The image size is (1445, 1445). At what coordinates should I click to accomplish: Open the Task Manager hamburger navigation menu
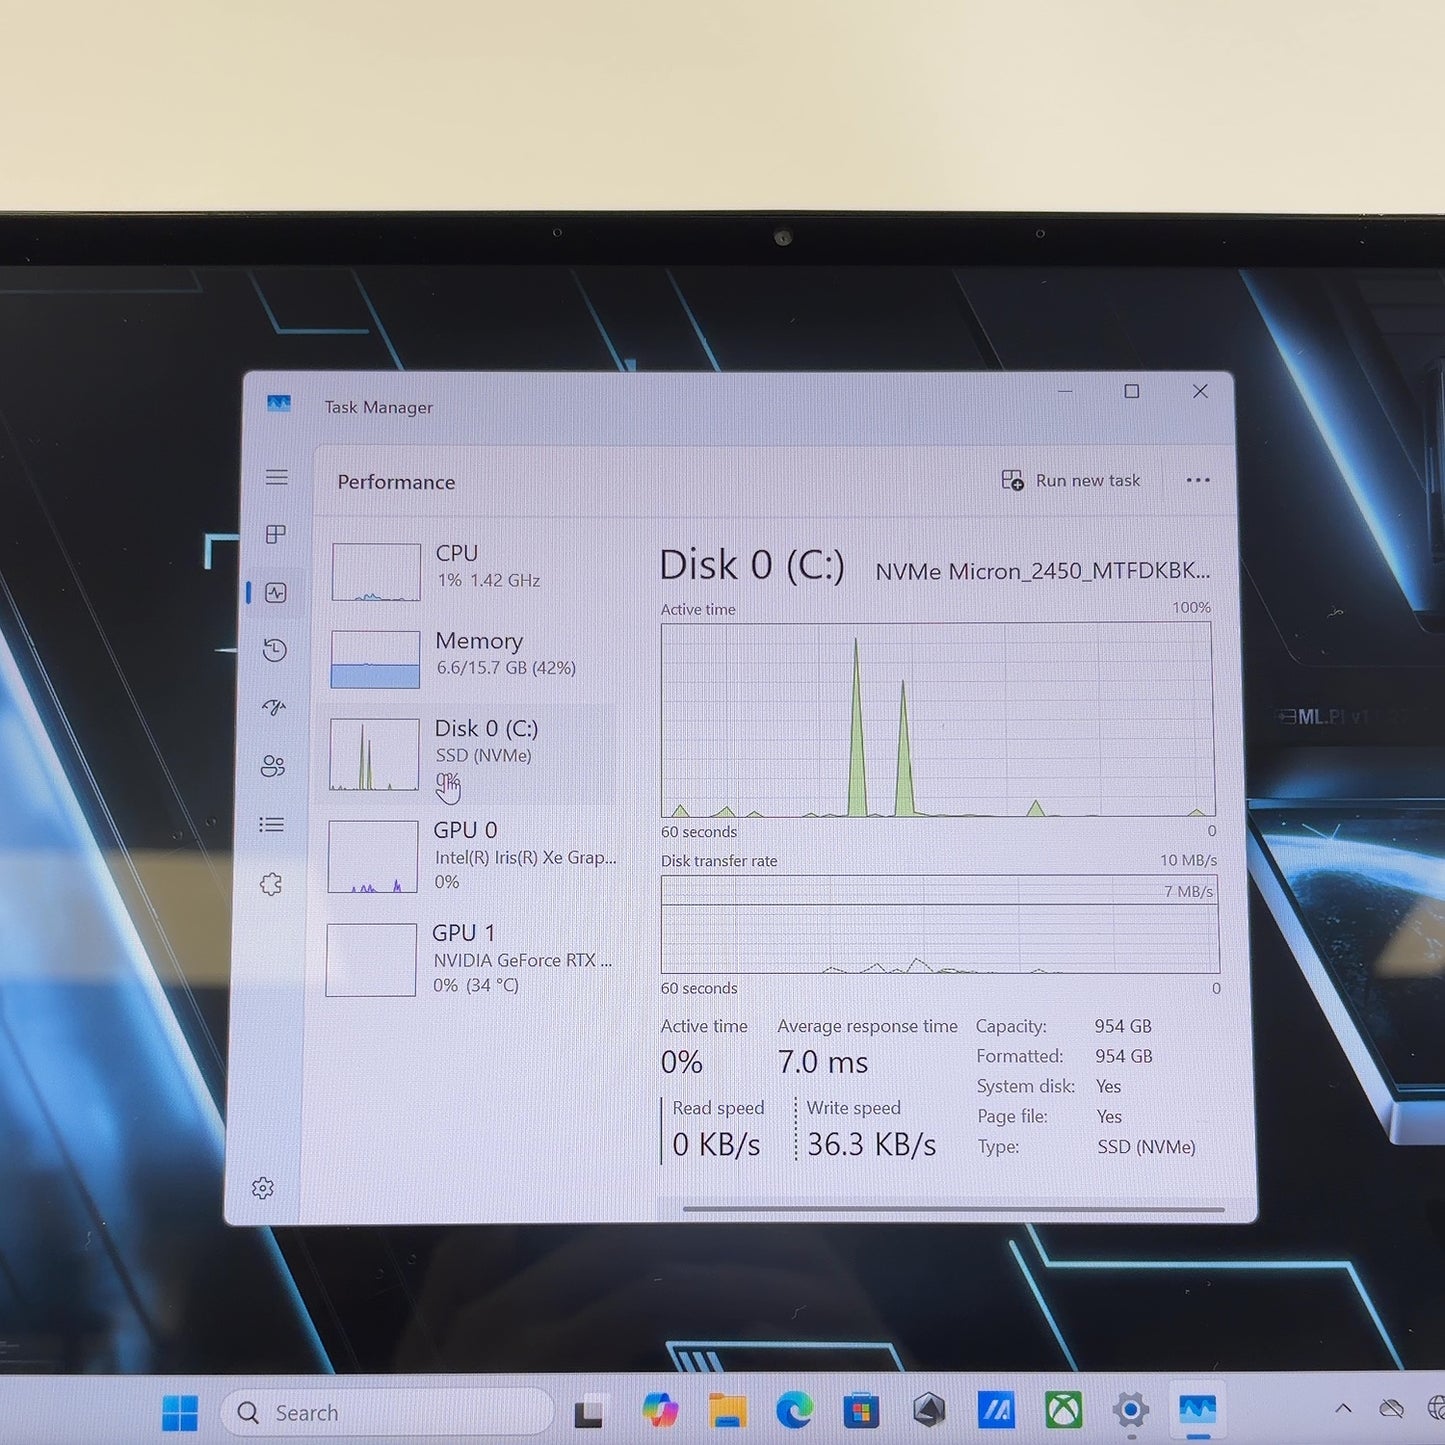pyautogui.click(x=277, y=477)
